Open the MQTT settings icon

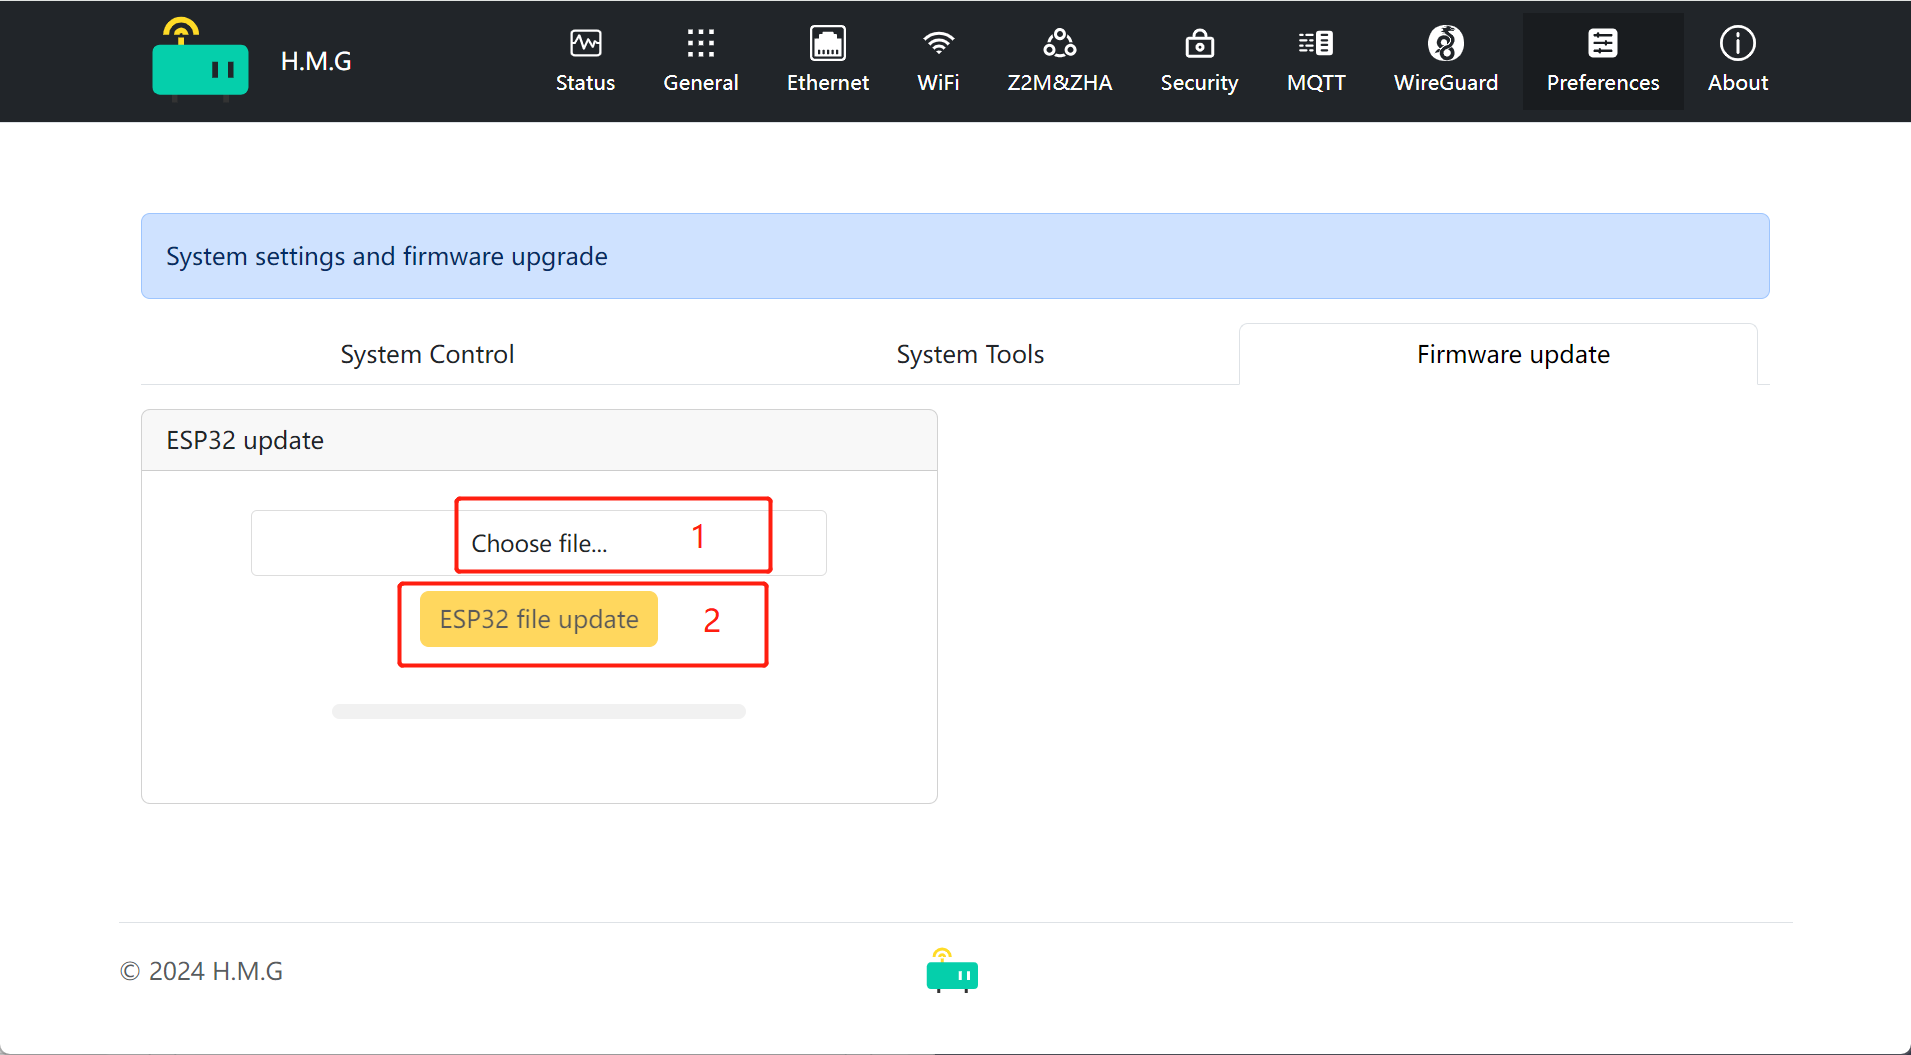click(x=1315, y=43)
